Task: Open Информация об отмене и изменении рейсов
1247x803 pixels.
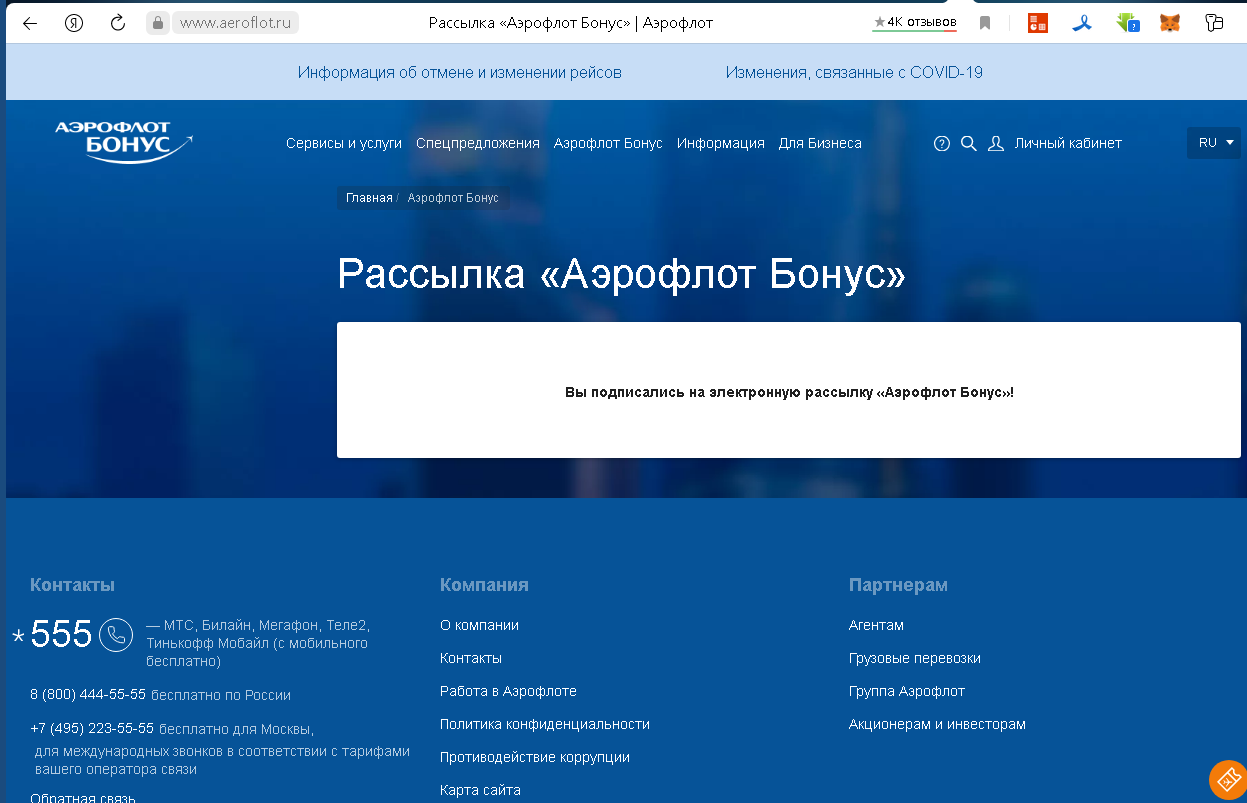Action: pyautogui.click(x=460, y=72)
